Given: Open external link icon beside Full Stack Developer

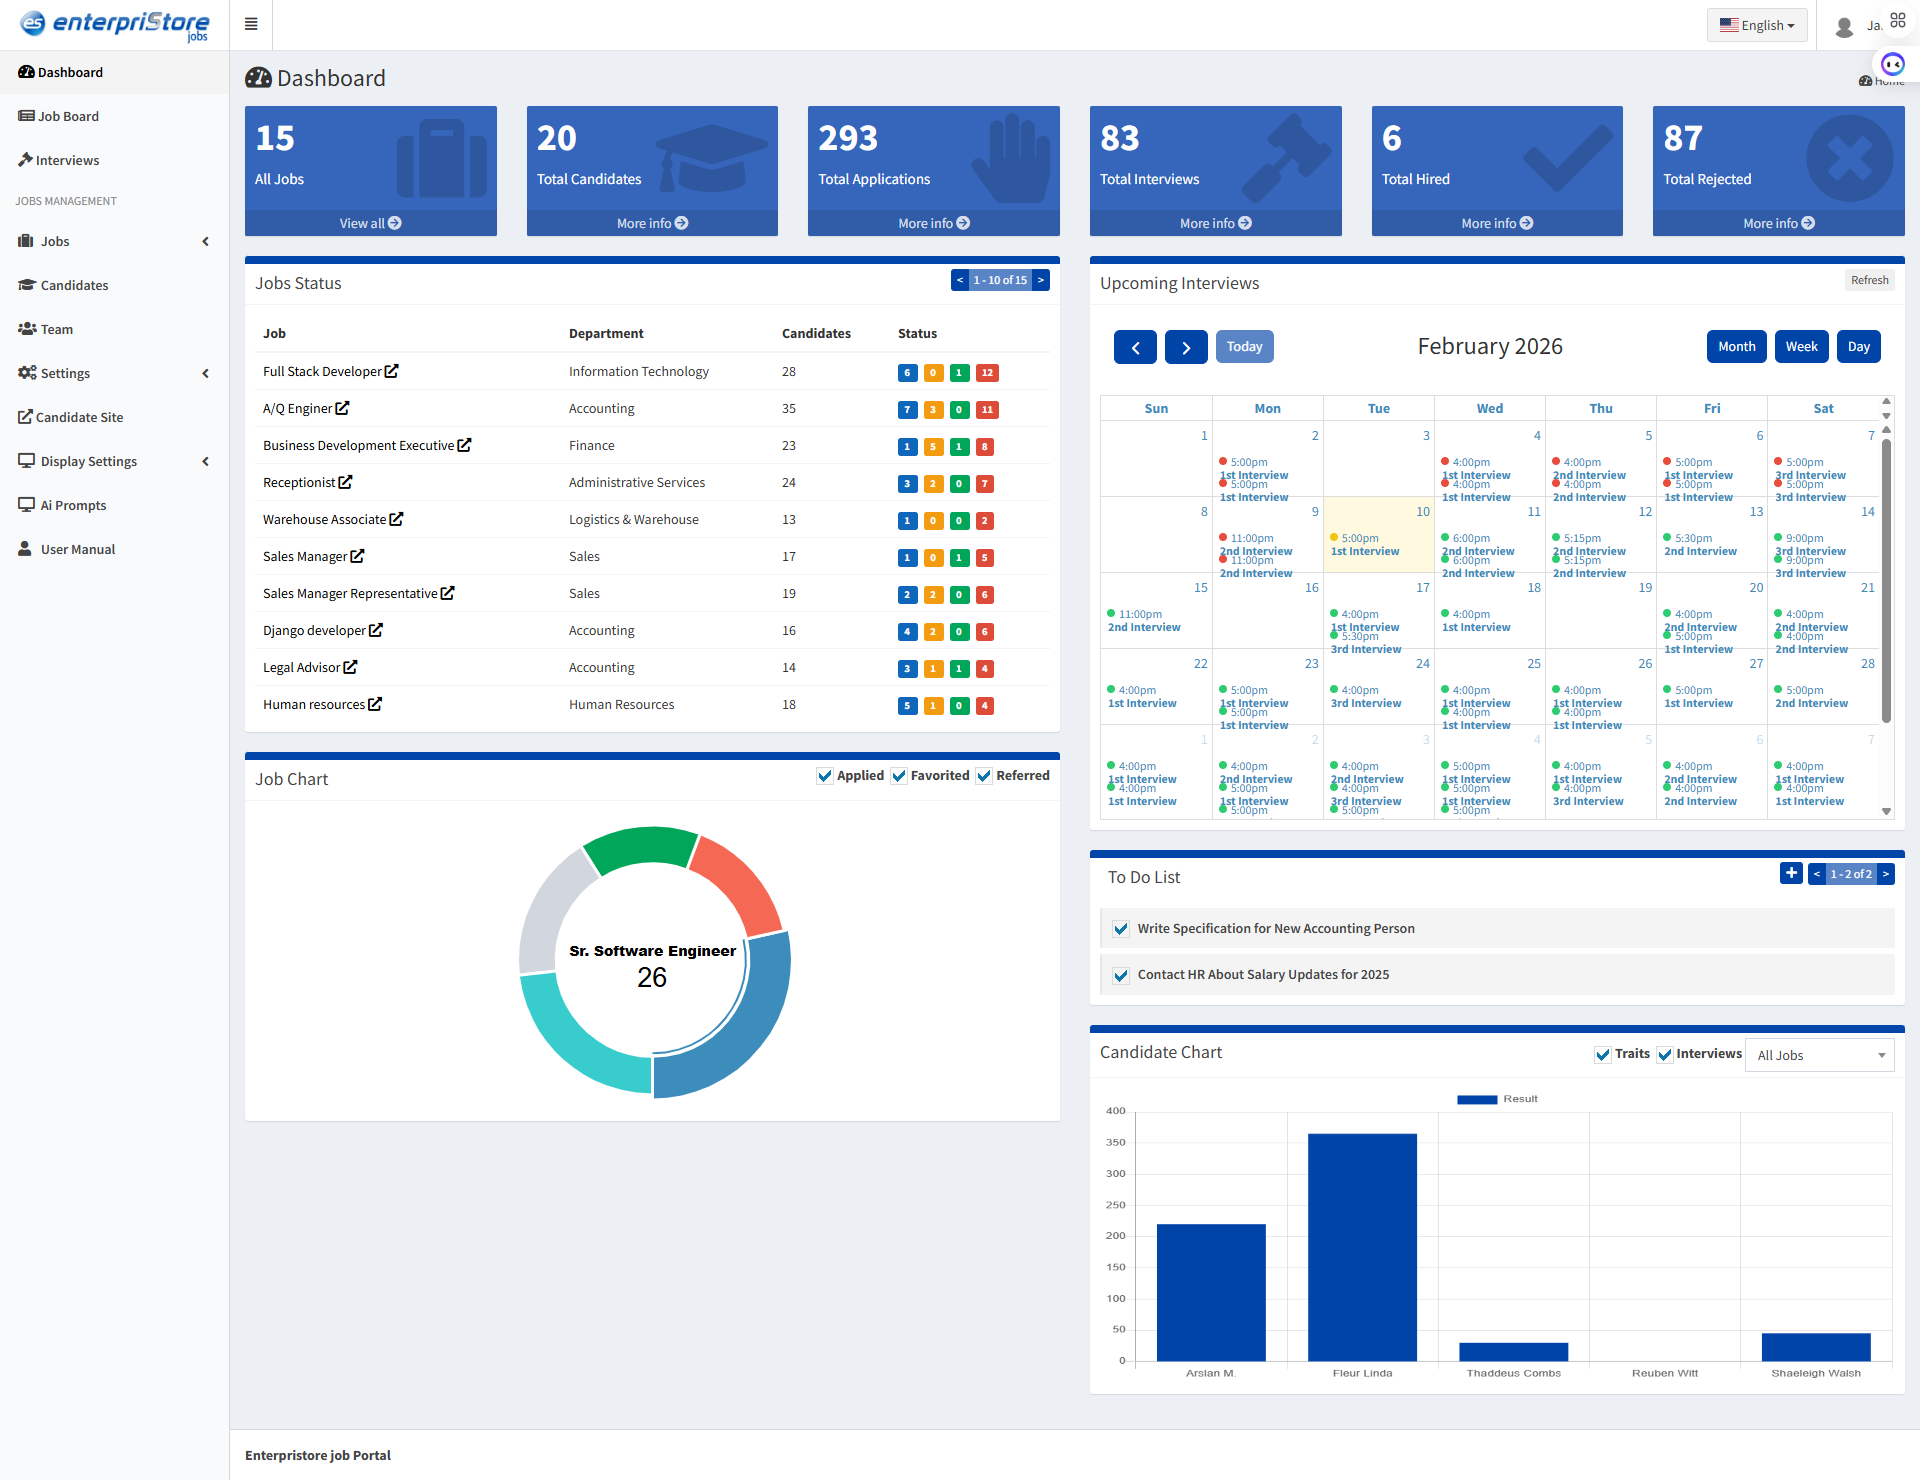Looking at the screenshot, I should click(392, 371).
